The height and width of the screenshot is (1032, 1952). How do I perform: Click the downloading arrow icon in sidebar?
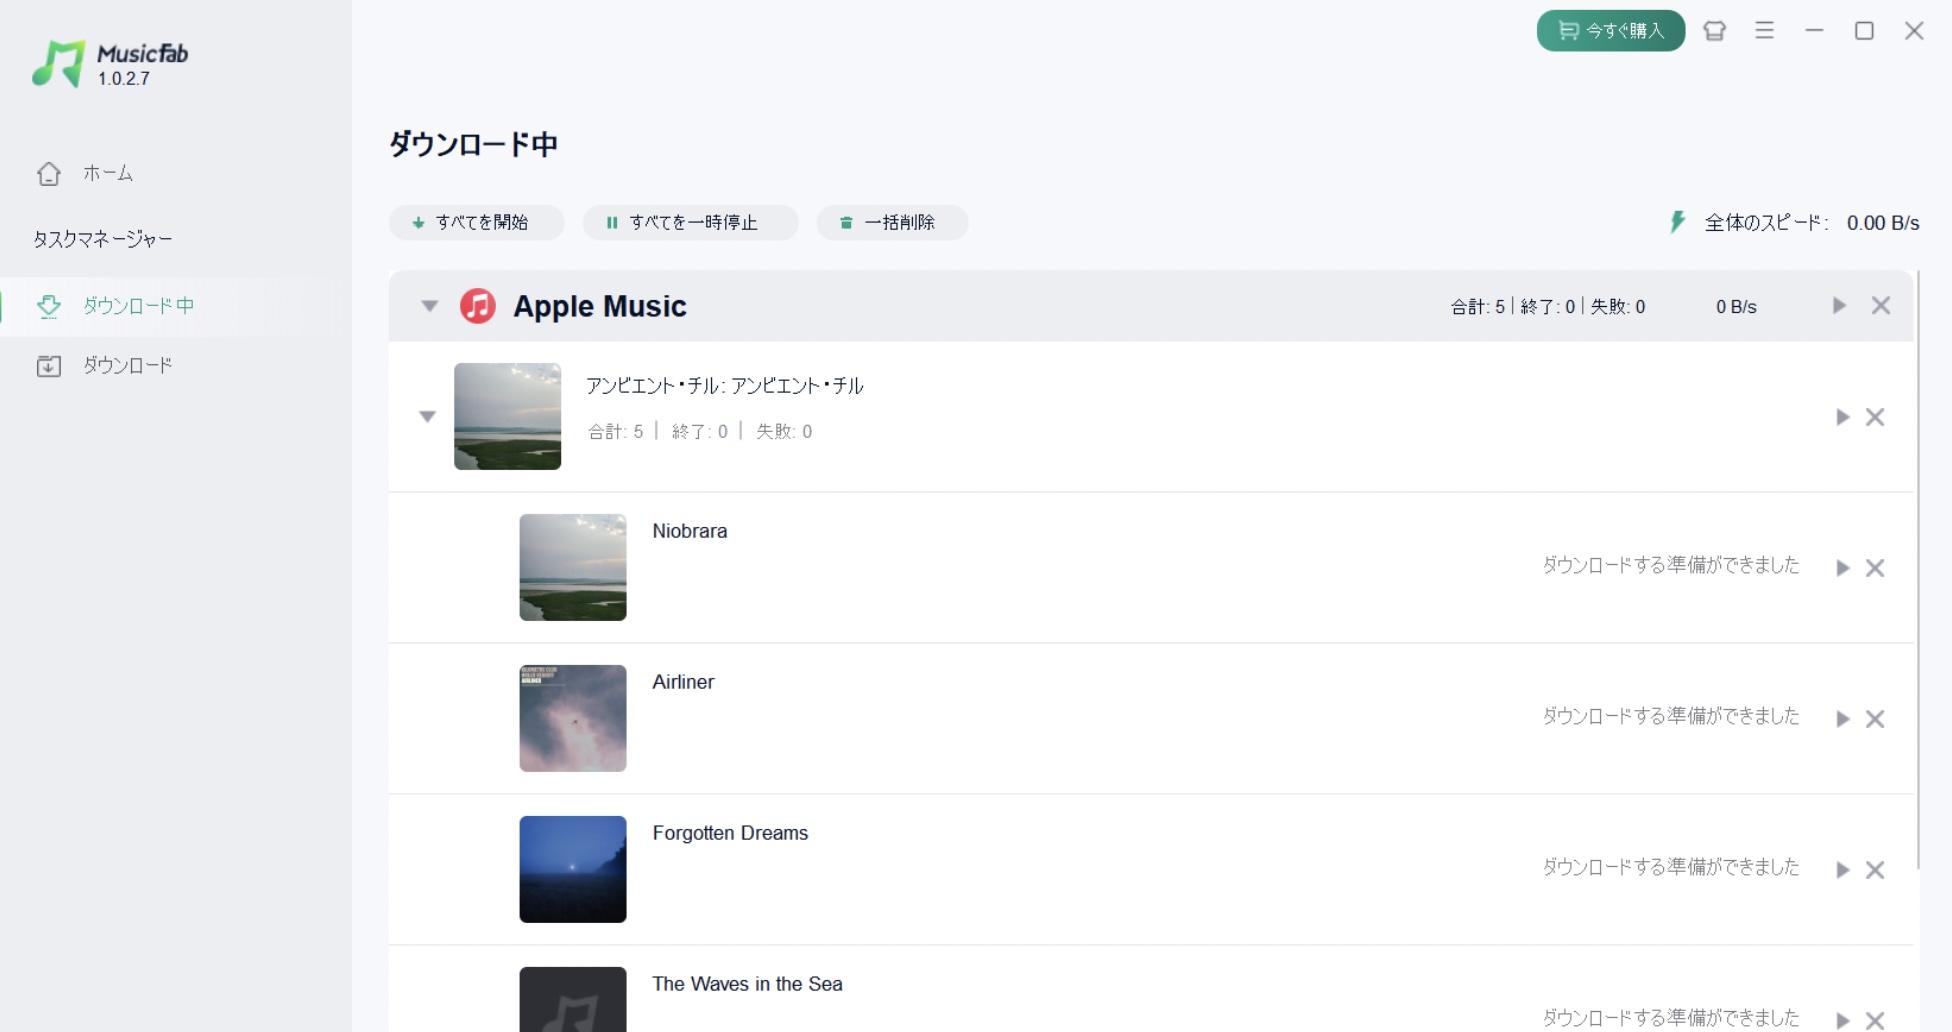click(49, 306)
